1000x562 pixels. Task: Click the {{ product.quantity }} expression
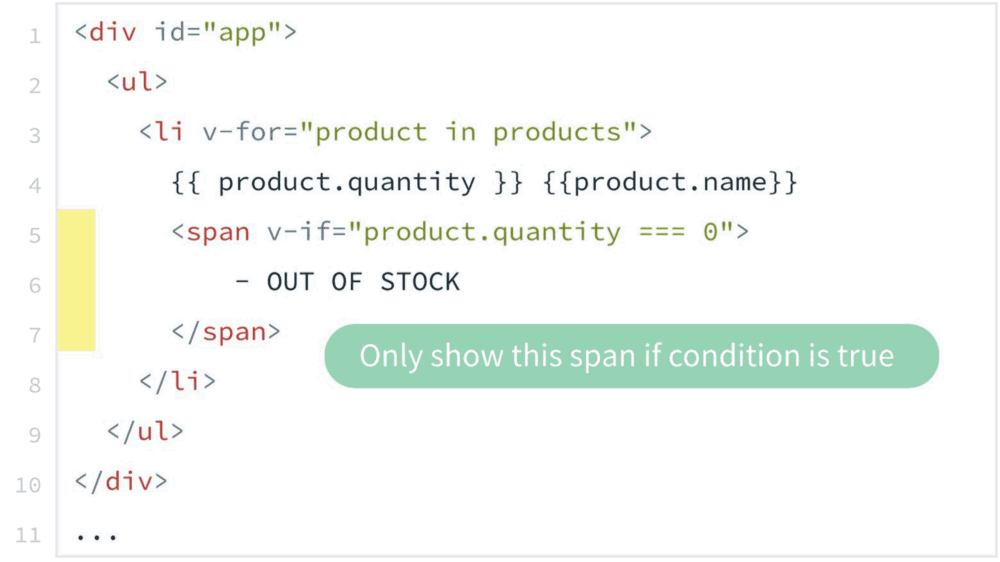(348, 182)
